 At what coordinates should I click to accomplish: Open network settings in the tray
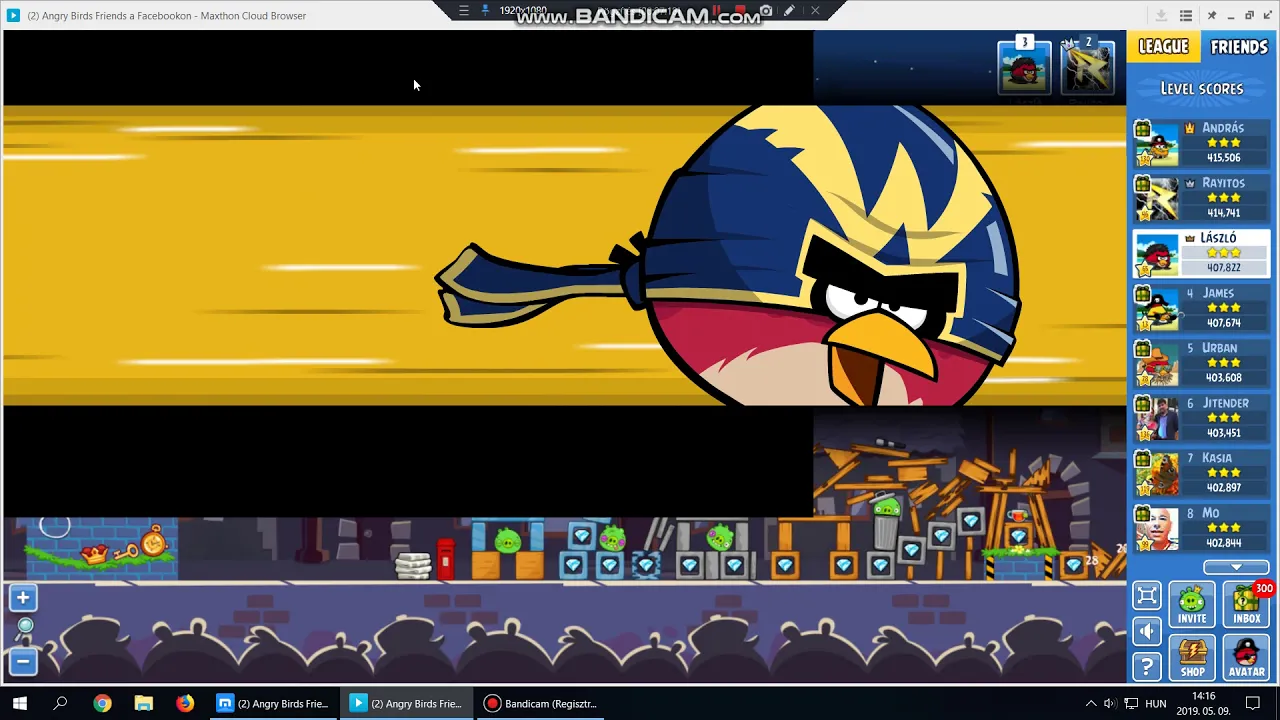point(1131,703)
